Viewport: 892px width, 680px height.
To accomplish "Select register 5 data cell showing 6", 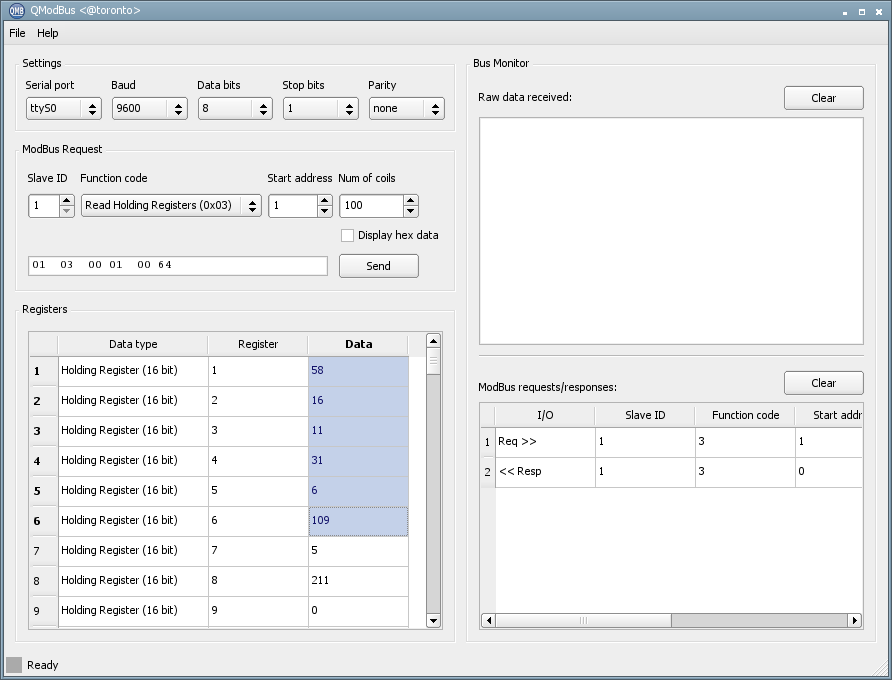I will [358, 491].
